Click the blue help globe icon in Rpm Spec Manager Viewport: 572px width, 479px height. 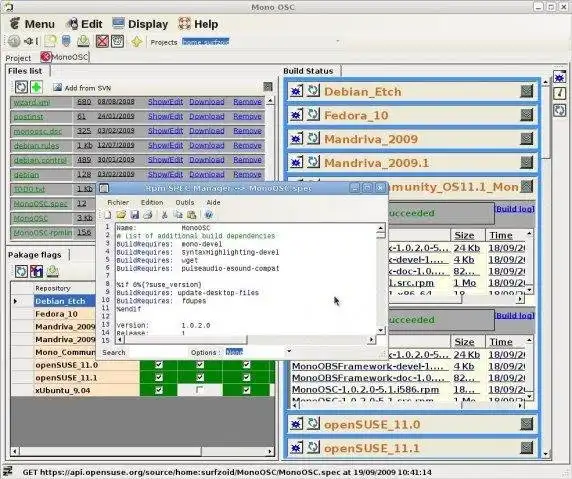[x=209, y=215]
